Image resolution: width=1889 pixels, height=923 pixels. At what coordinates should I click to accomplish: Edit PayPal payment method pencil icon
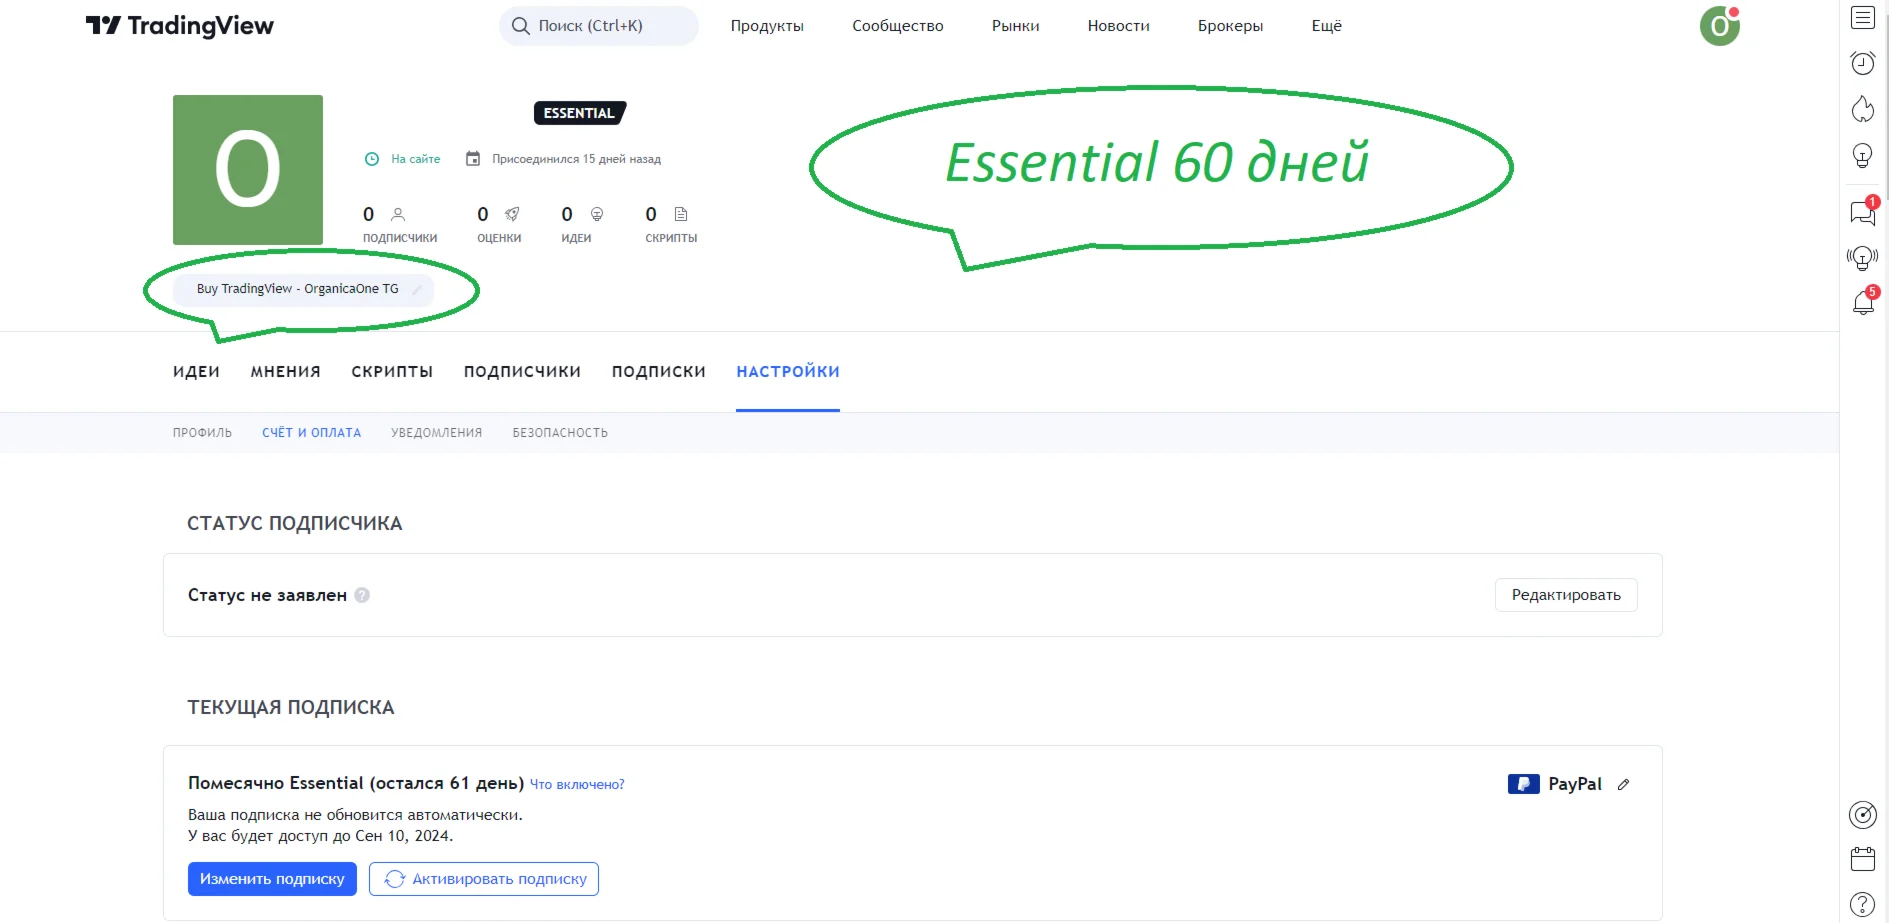pos(1623,785)
